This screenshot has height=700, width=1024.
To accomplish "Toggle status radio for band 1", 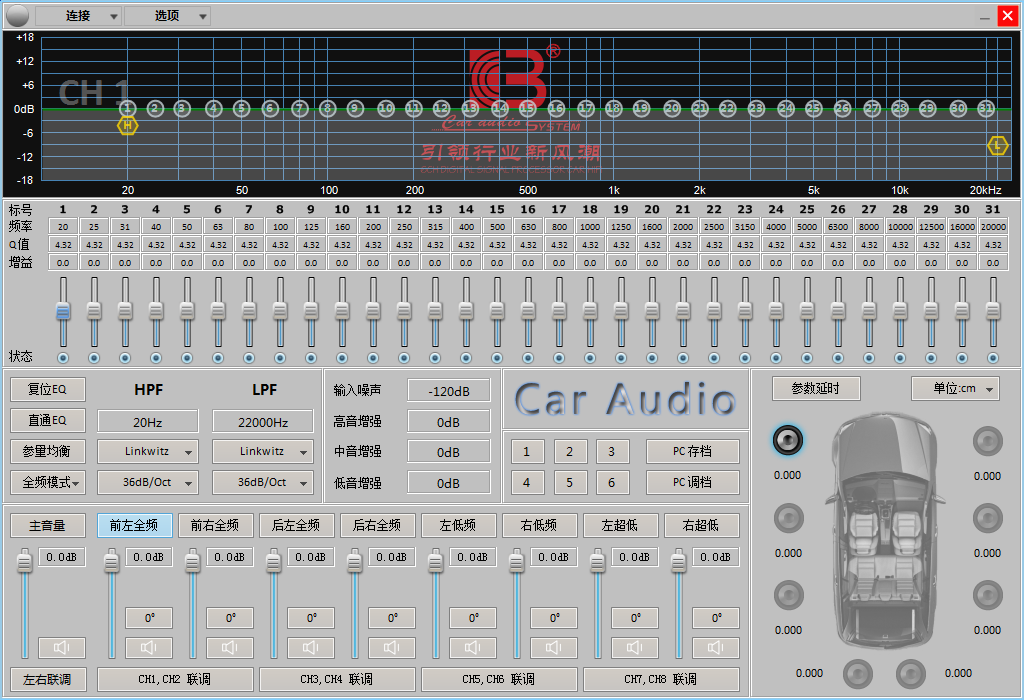I will pos(63,358).
